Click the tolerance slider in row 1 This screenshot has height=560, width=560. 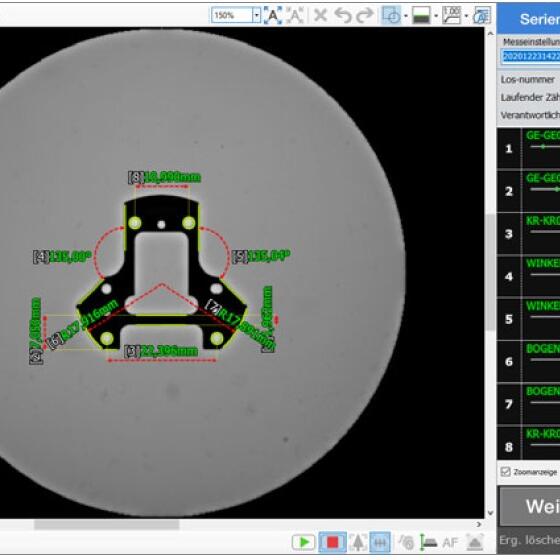545,146
